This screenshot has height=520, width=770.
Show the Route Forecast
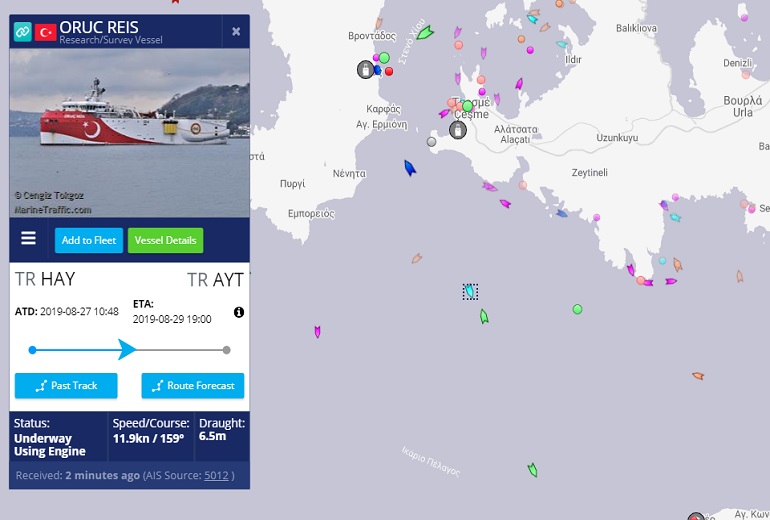(193, 385)
